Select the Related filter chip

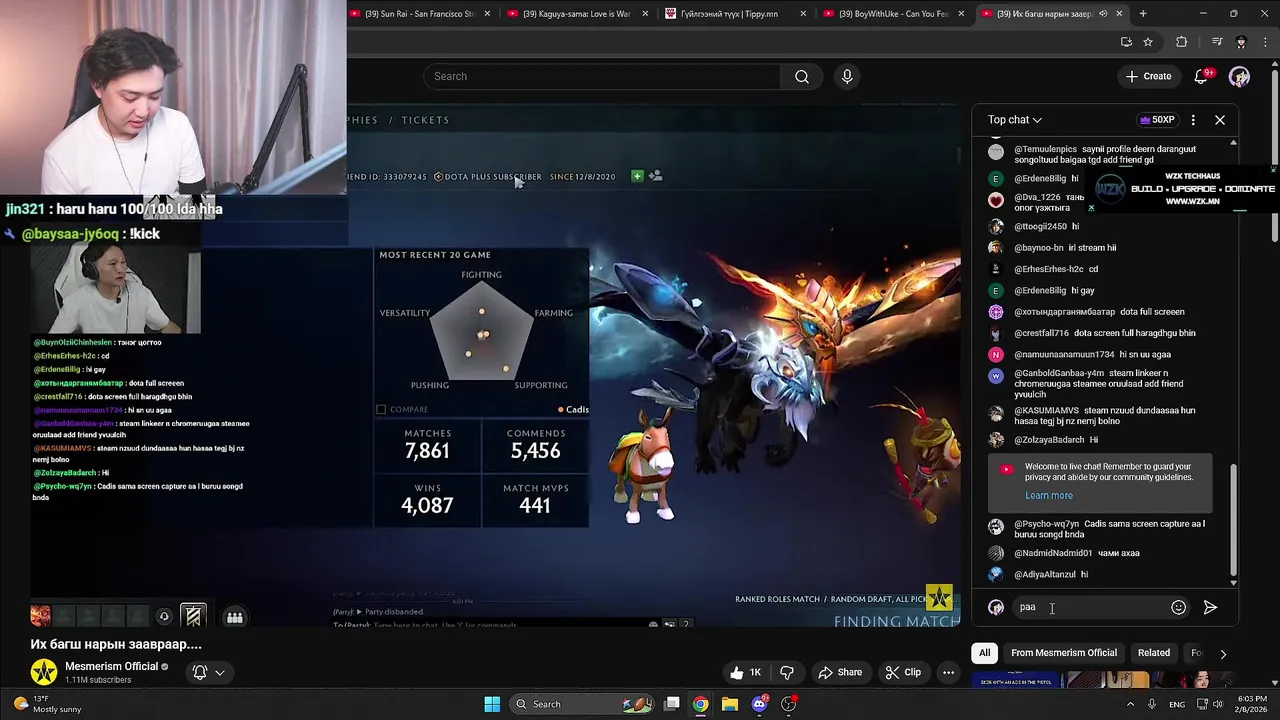[x=1153, y=653]
